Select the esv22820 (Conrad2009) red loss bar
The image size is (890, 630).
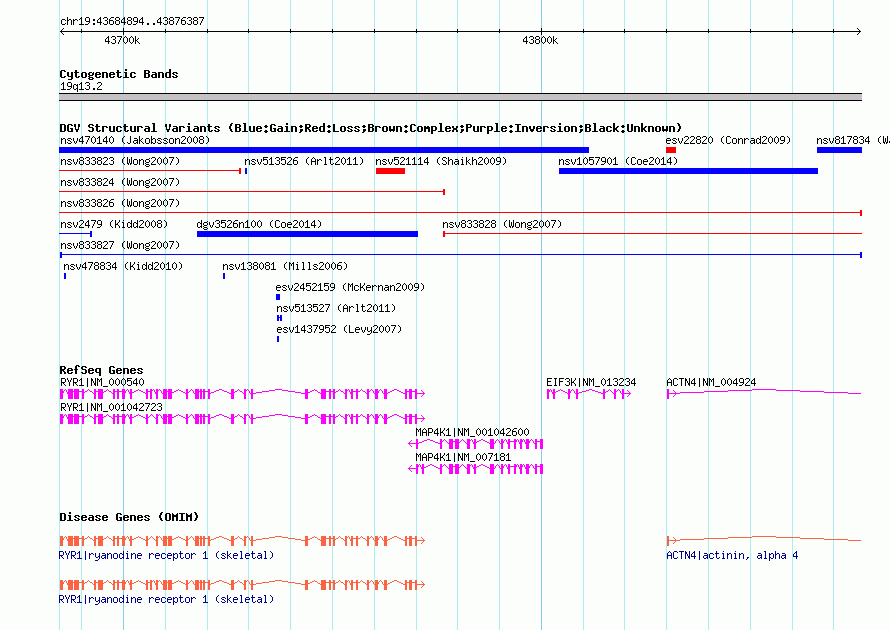pyautogui.click(x=671, y=150)
